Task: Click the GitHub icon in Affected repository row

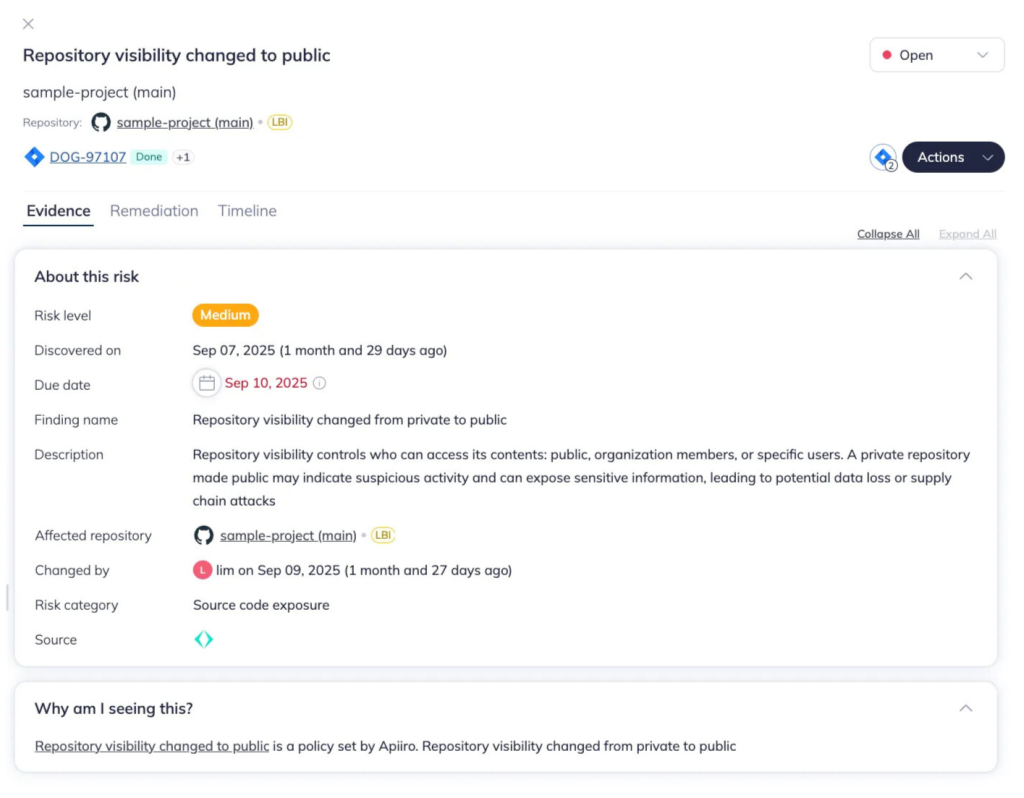Action: 204,535
